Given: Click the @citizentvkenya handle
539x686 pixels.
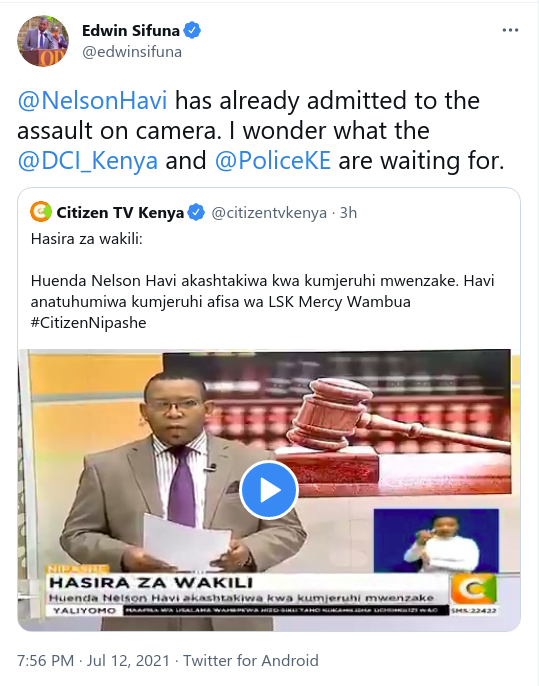Looking at the screenshot, I should click(x=269, y=213).
